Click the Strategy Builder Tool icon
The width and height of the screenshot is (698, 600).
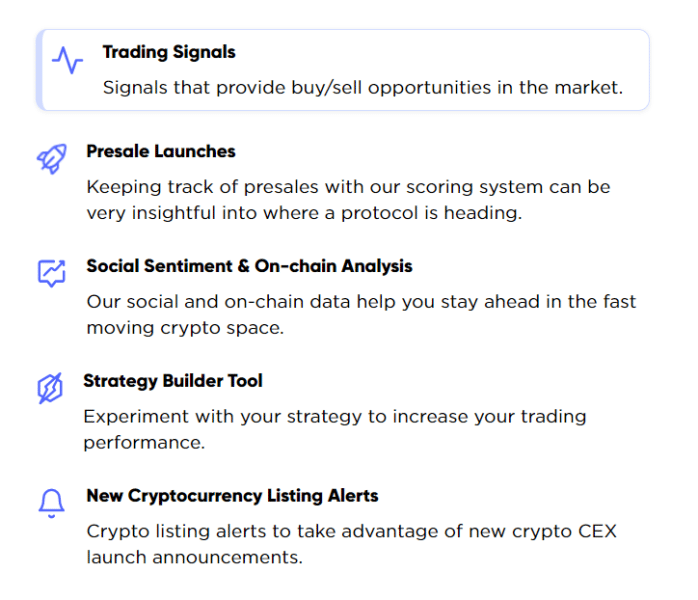click(x=50, y=388)
